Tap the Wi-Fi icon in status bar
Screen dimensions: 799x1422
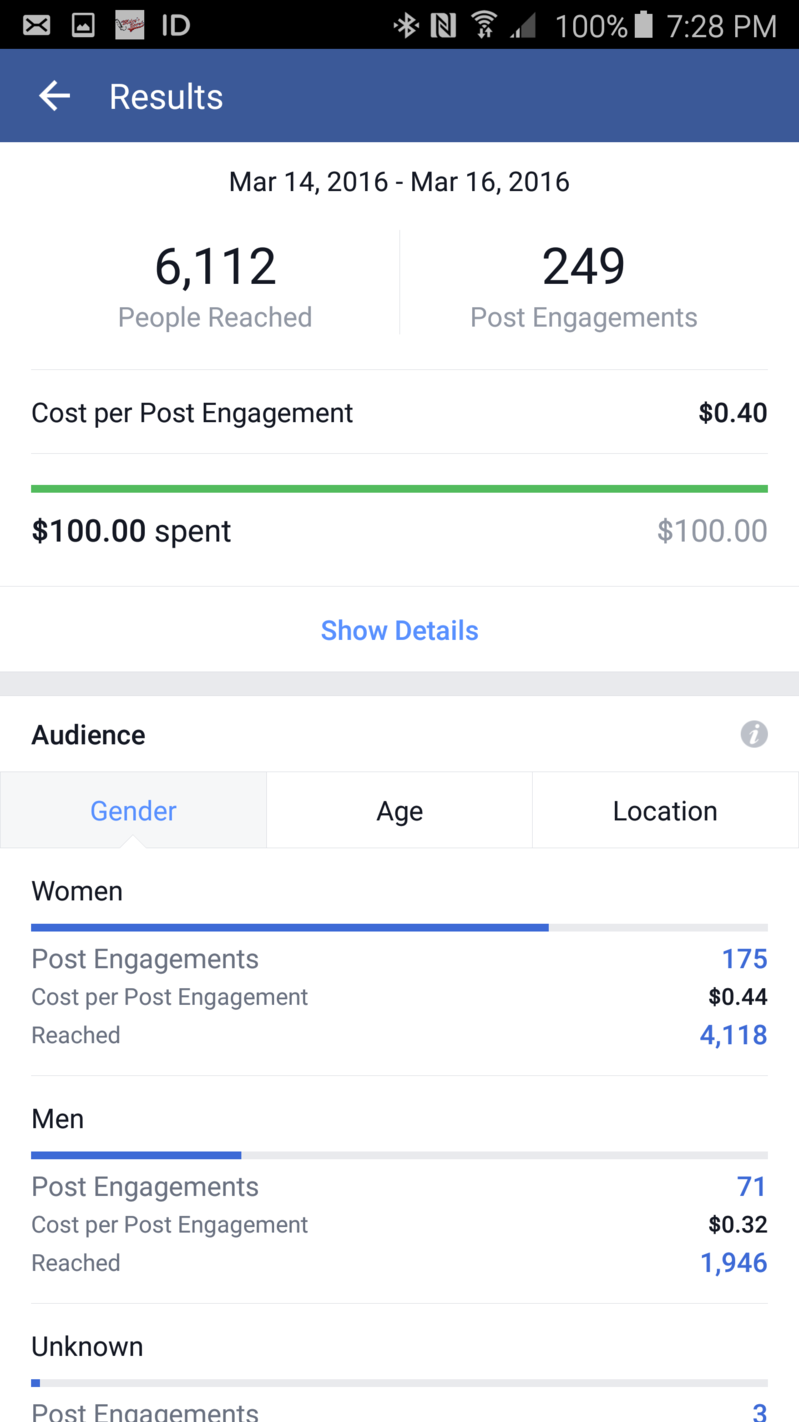click(x=484, y=25)
